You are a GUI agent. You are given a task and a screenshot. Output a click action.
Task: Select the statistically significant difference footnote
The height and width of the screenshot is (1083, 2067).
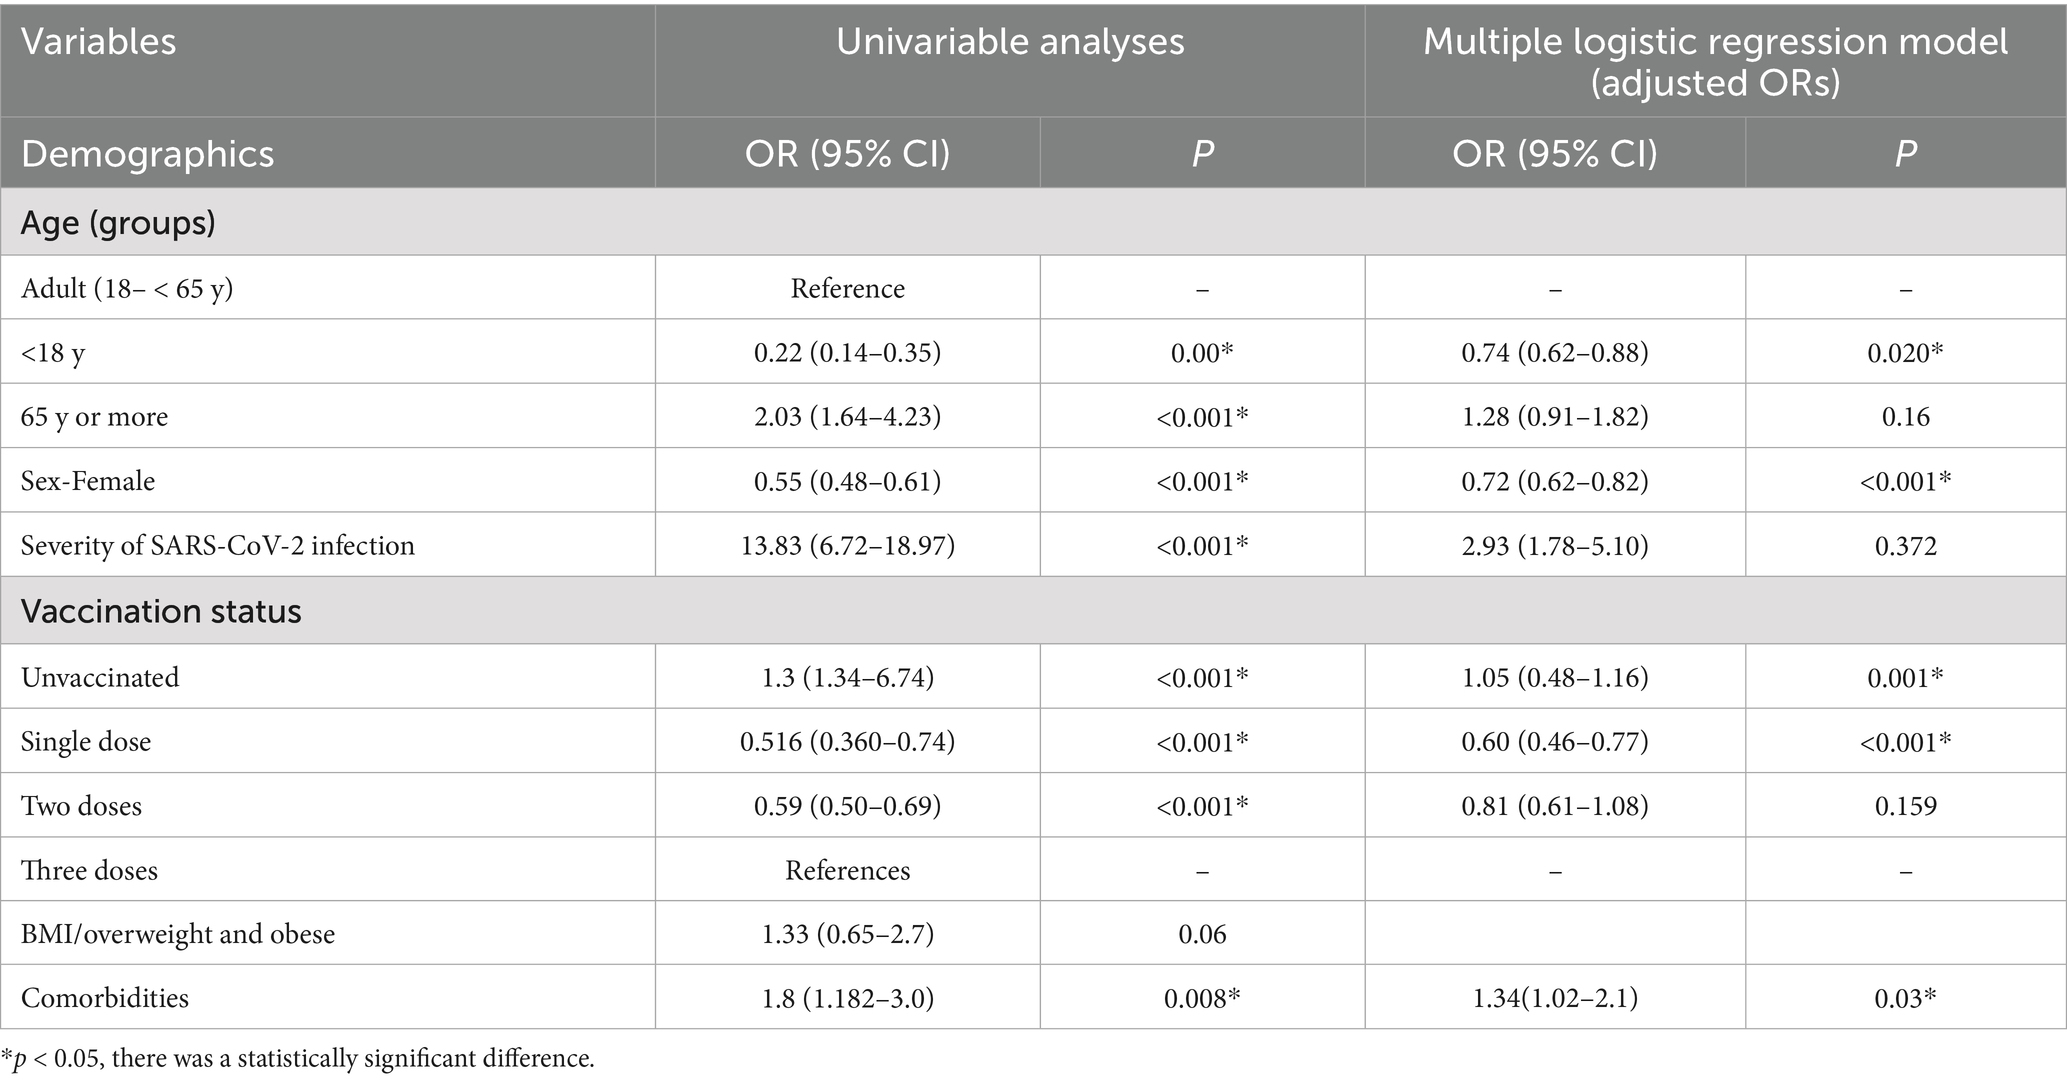(x=298, y=1059)
